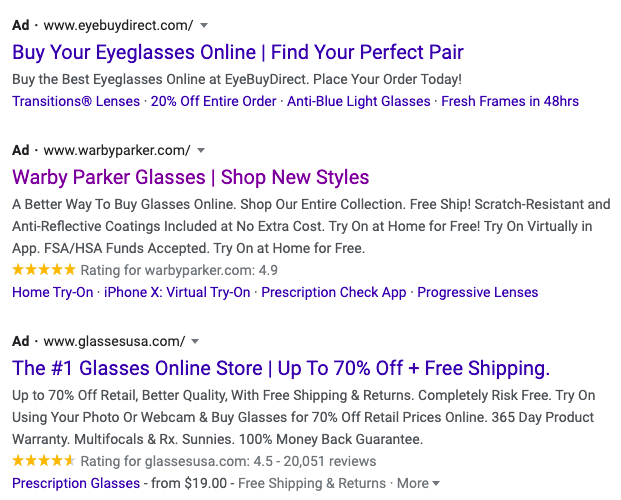621x500 pixels.
Task: Follow the Transitions® Lenses sitelink
Action: point(76,101)
